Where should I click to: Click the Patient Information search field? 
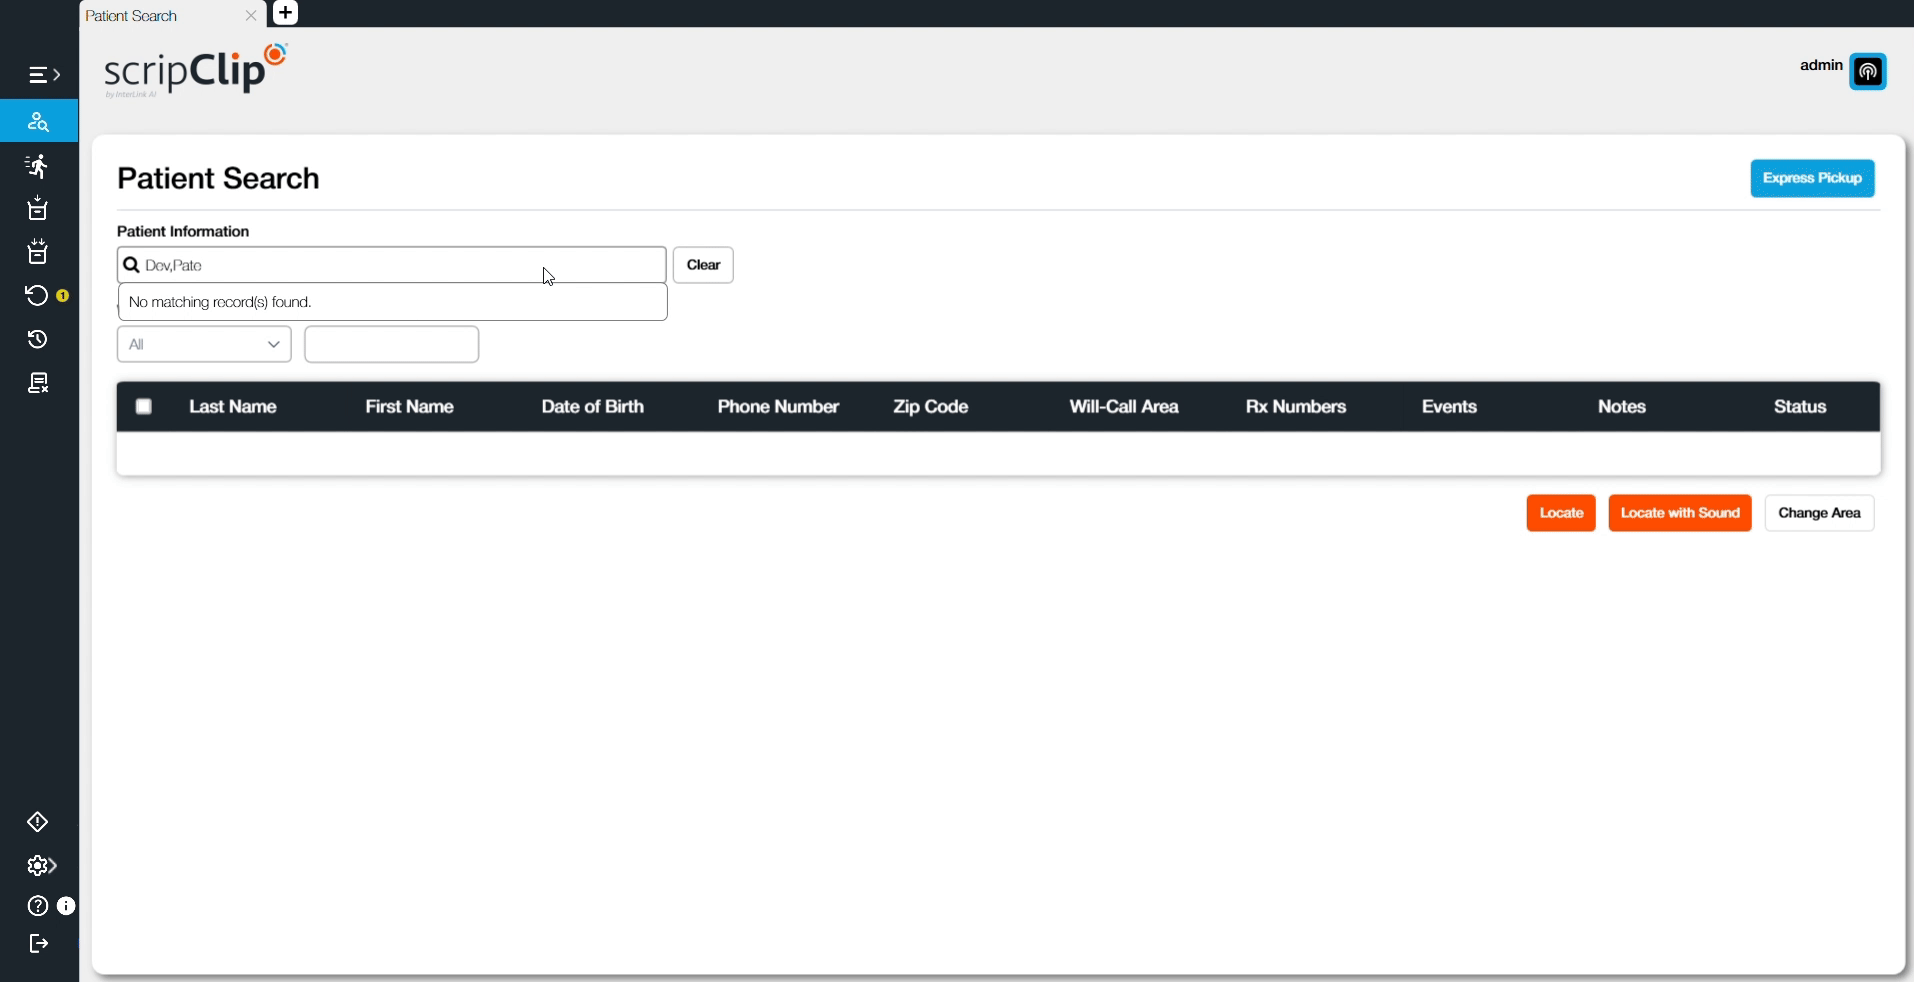tap(400, 265)
